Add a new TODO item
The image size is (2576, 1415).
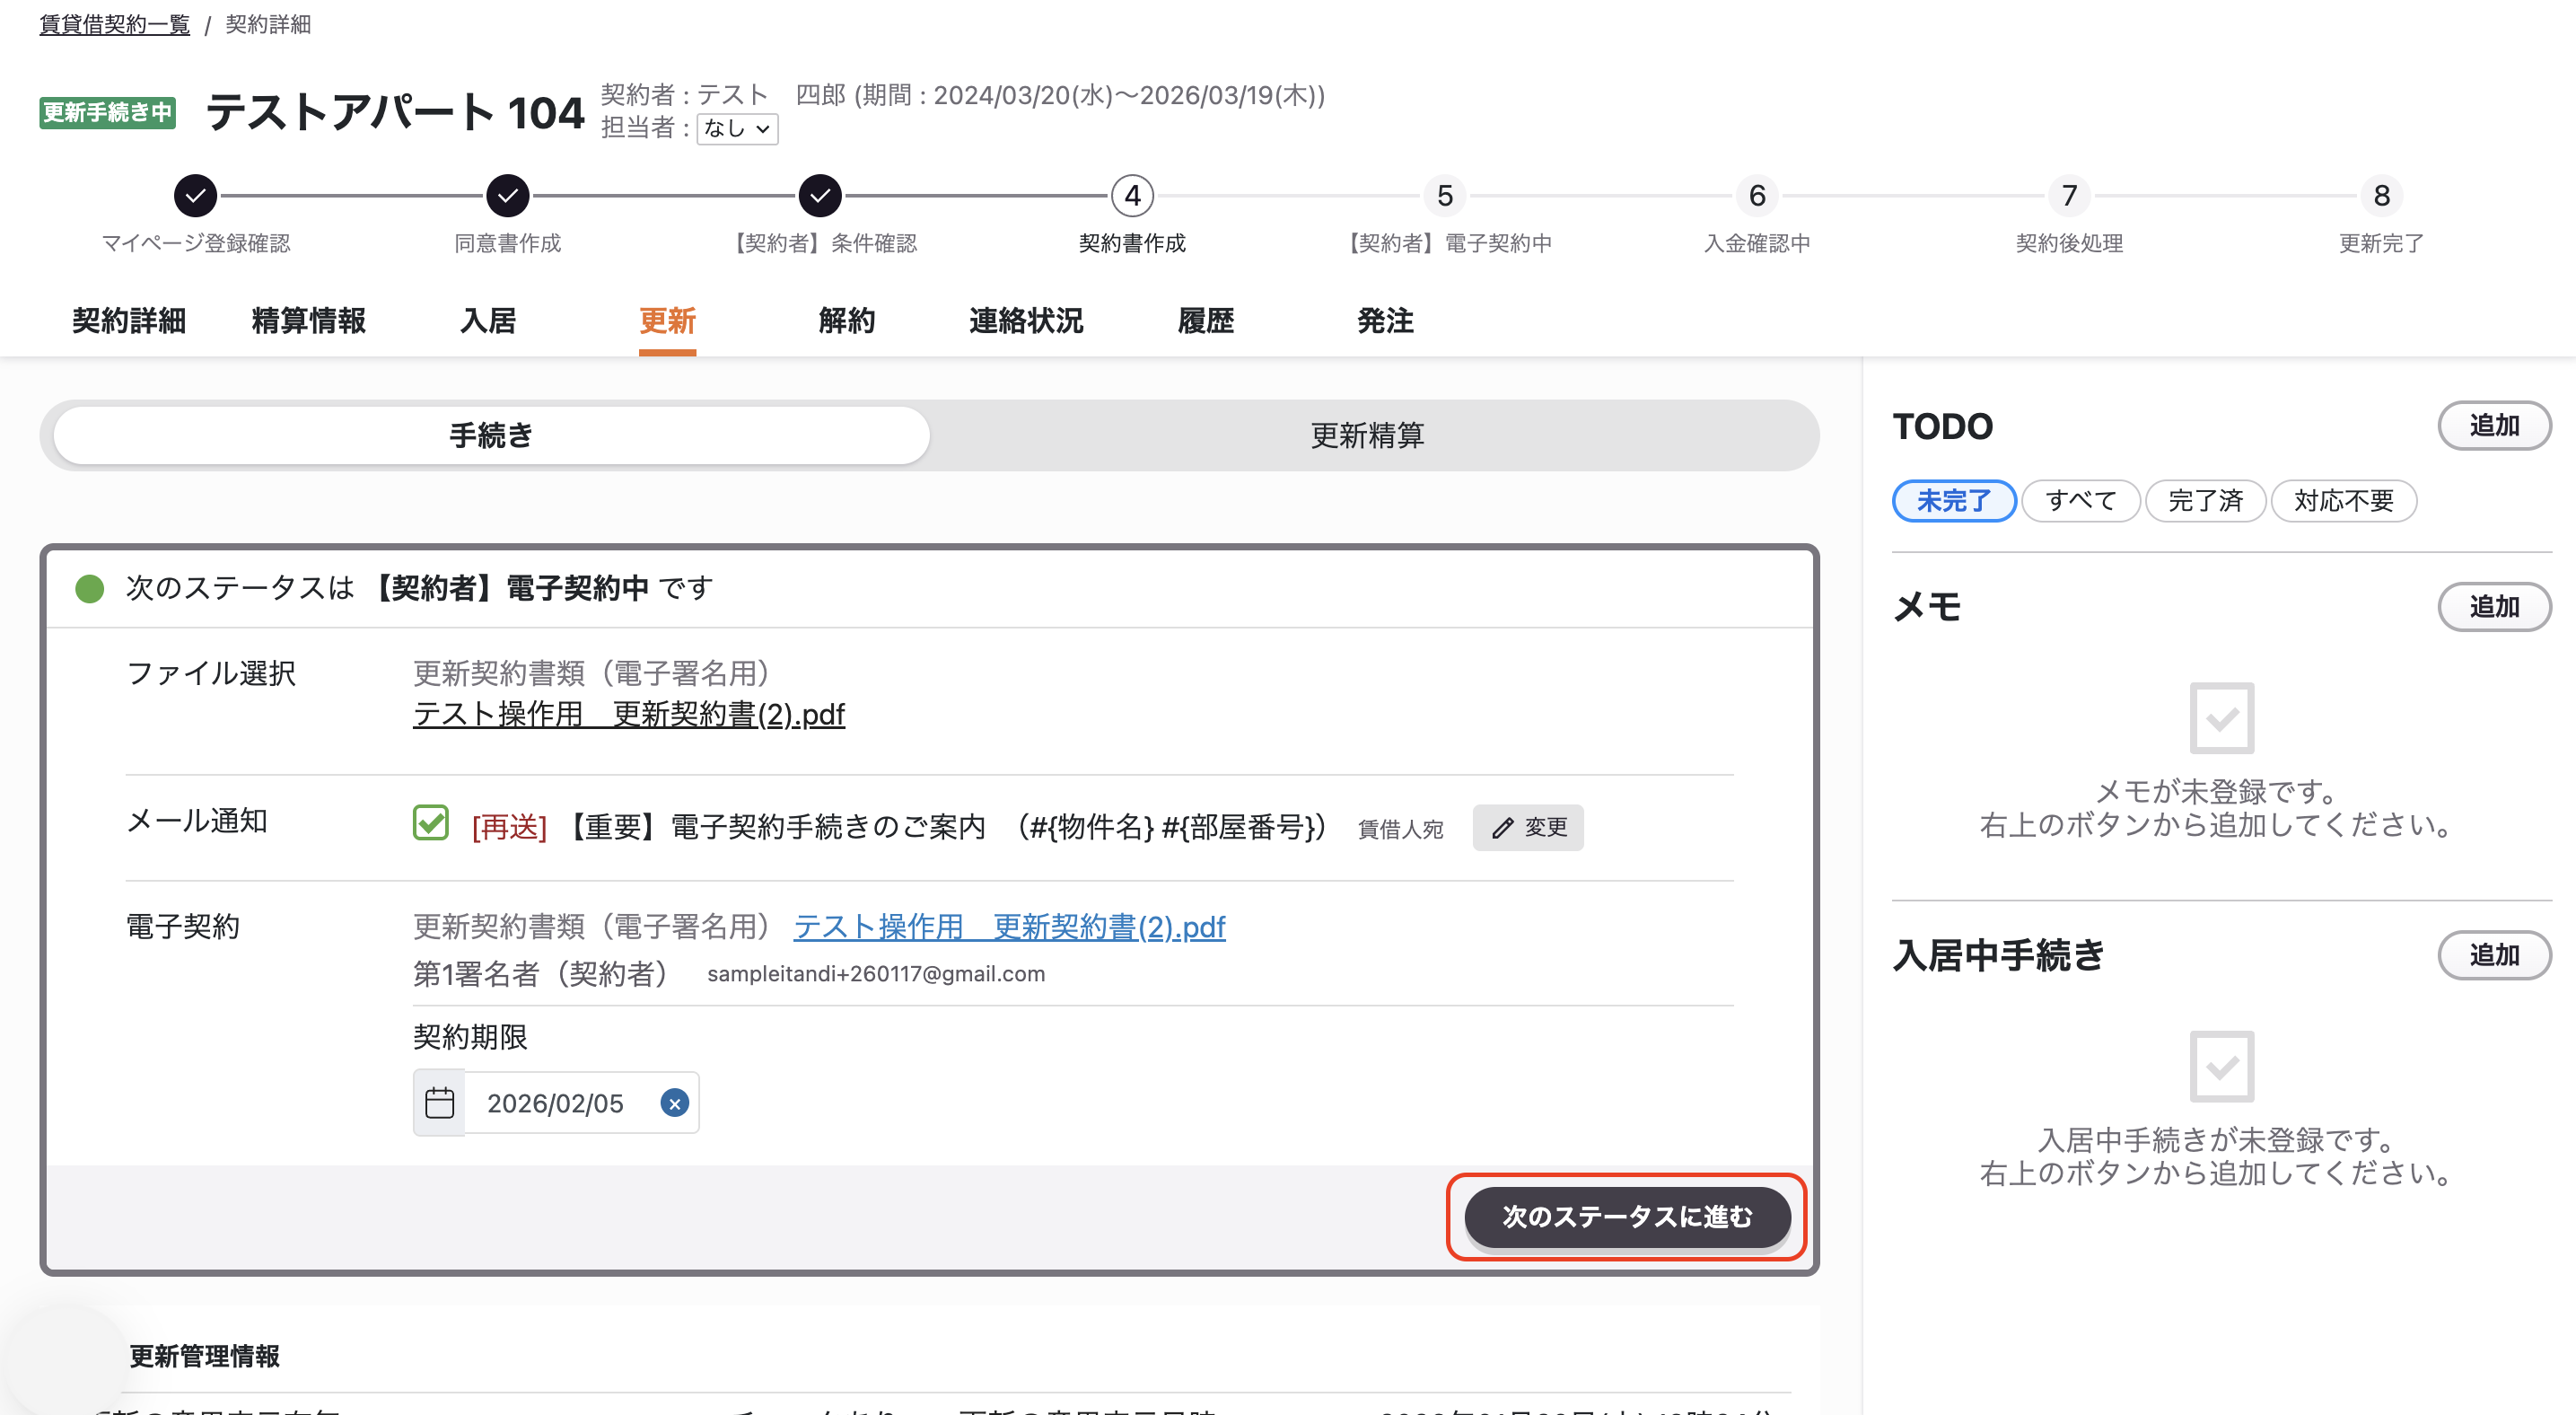(2494, 426)
